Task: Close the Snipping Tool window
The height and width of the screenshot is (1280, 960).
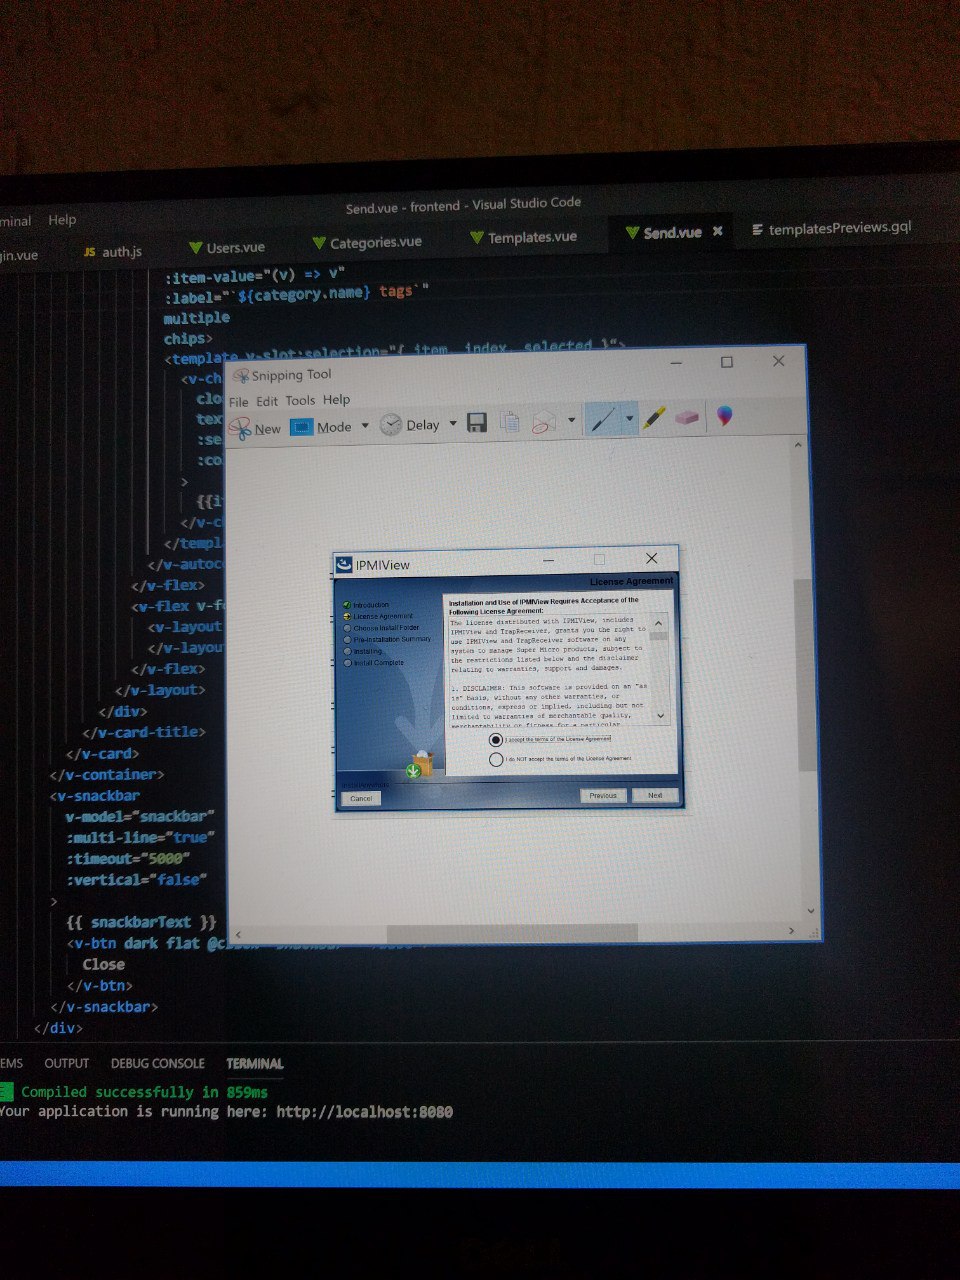Action: (x=778, y=361)
